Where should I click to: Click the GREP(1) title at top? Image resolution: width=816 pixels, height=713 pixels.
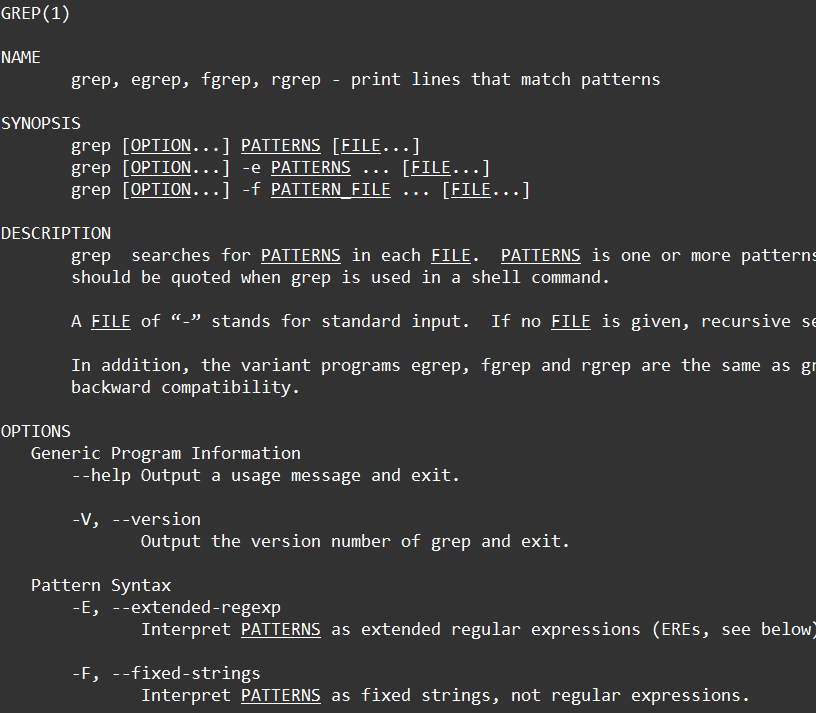tap(35, 14)
